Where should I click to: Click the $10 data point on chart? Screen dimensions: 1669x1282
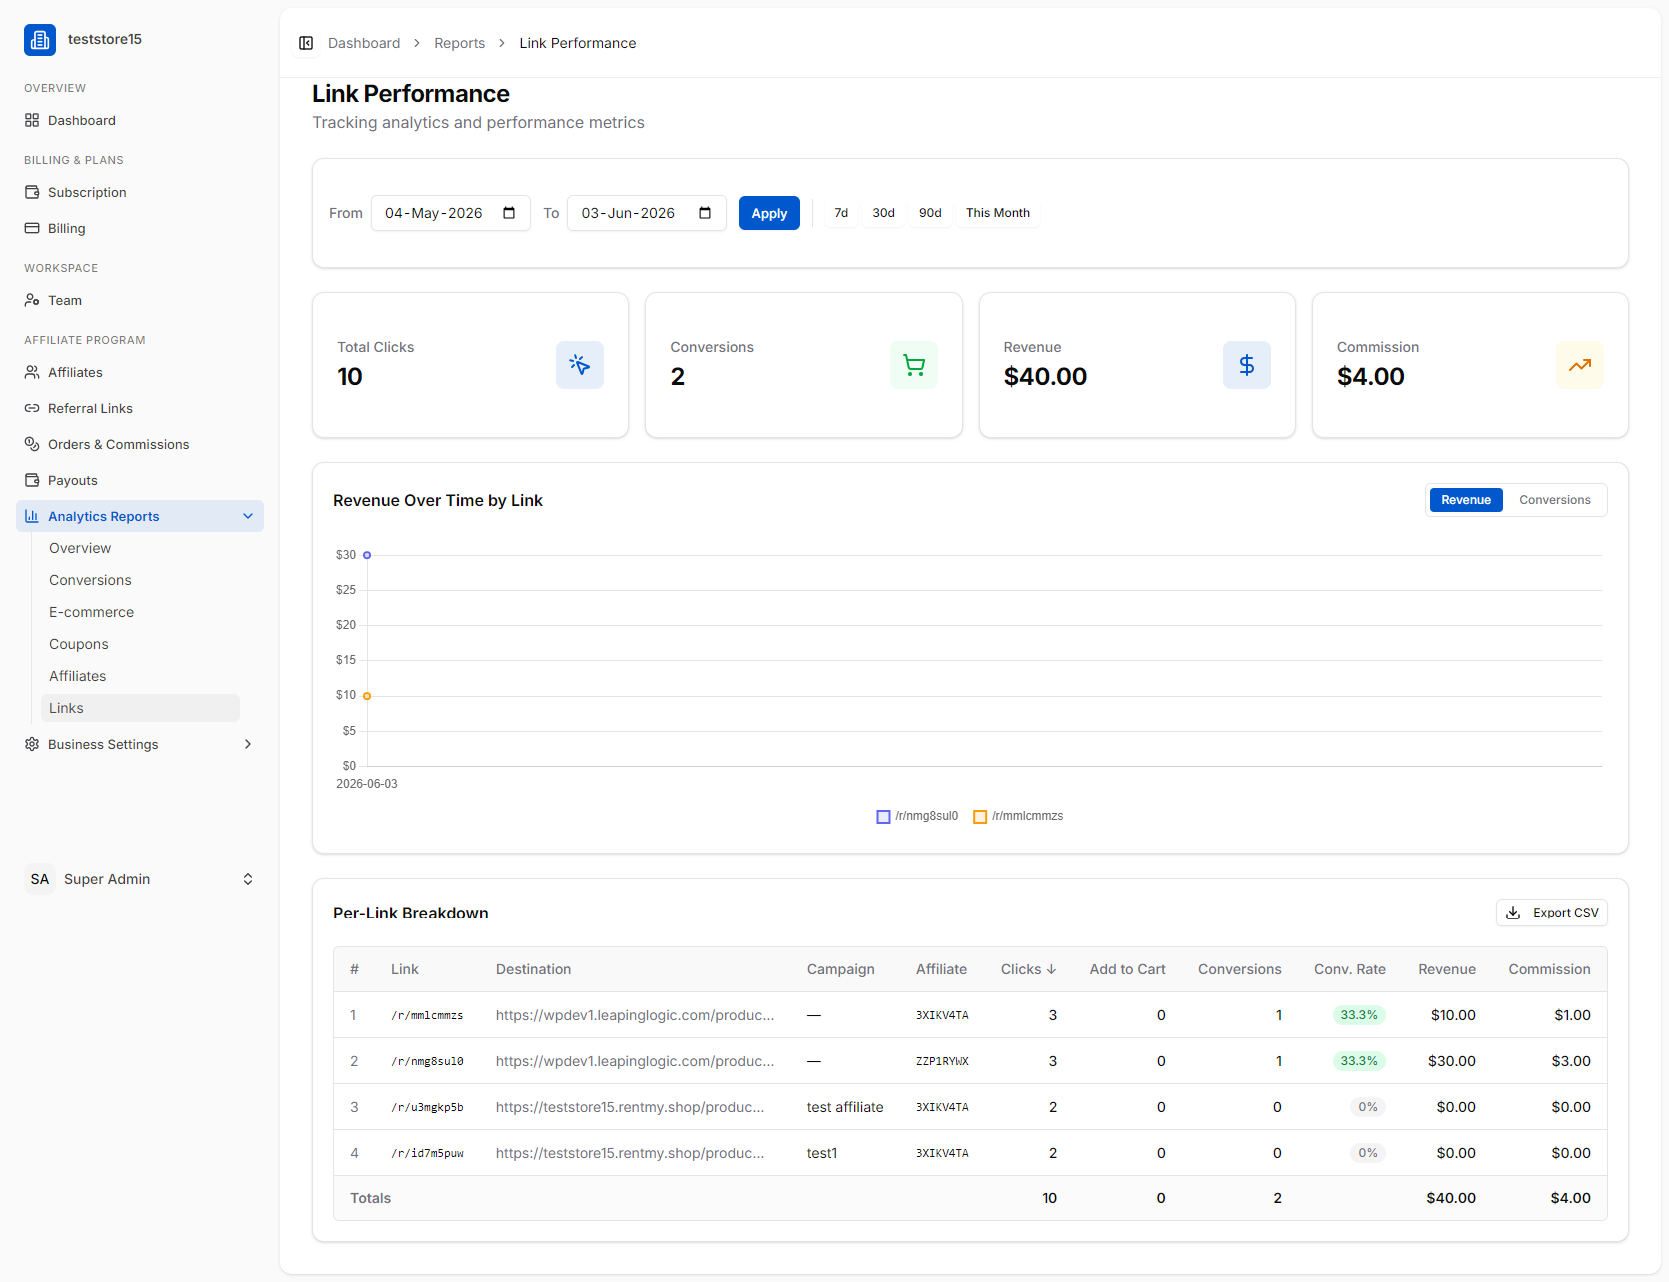367,696
